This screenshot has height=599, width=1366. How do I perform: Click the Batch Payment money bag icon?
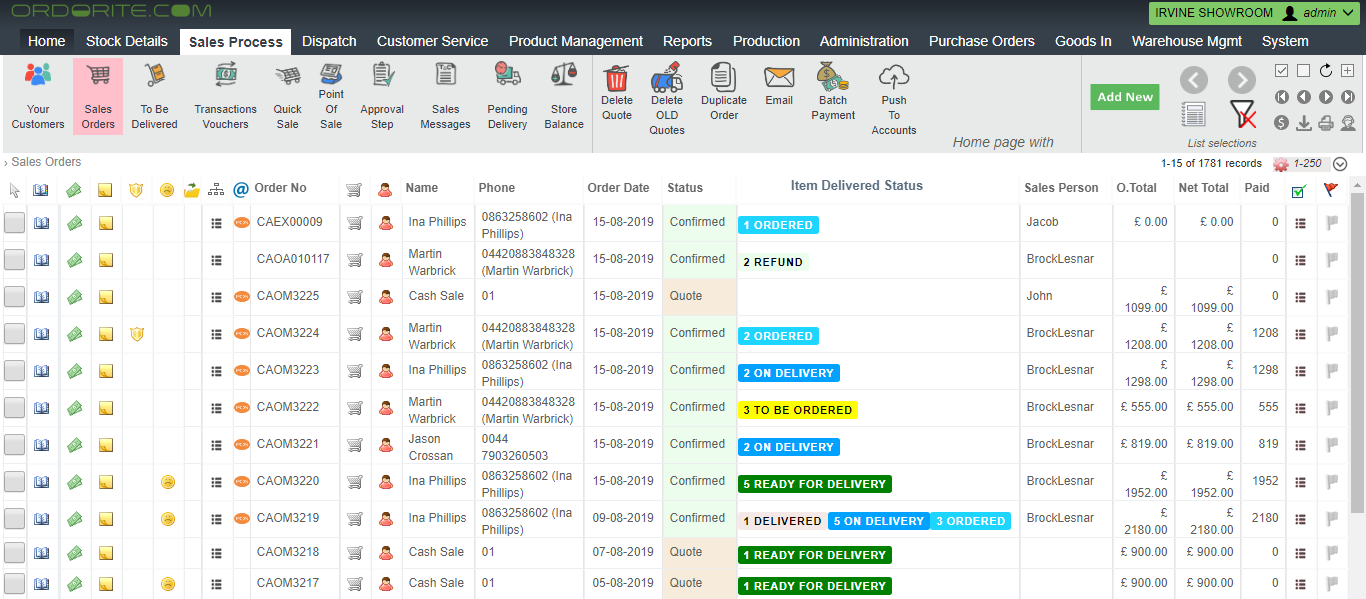(x=832, y=77)
